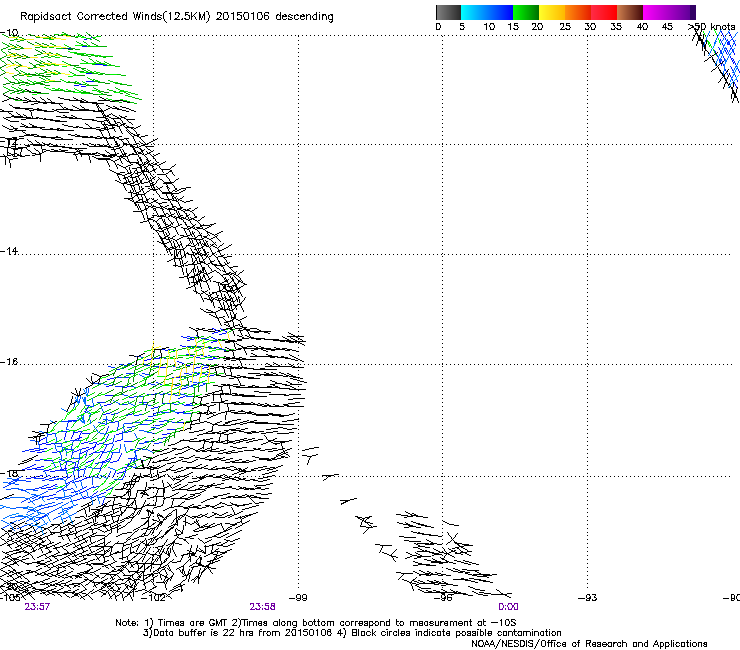
Task: Click the purple 45-50 knots legend swatch
Action: point(682,12)
